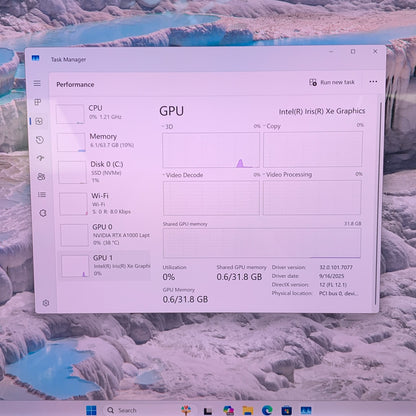Click DirectX version '12 (FL 12.1)'
This screenshot has width=416, height=416.
333,285
